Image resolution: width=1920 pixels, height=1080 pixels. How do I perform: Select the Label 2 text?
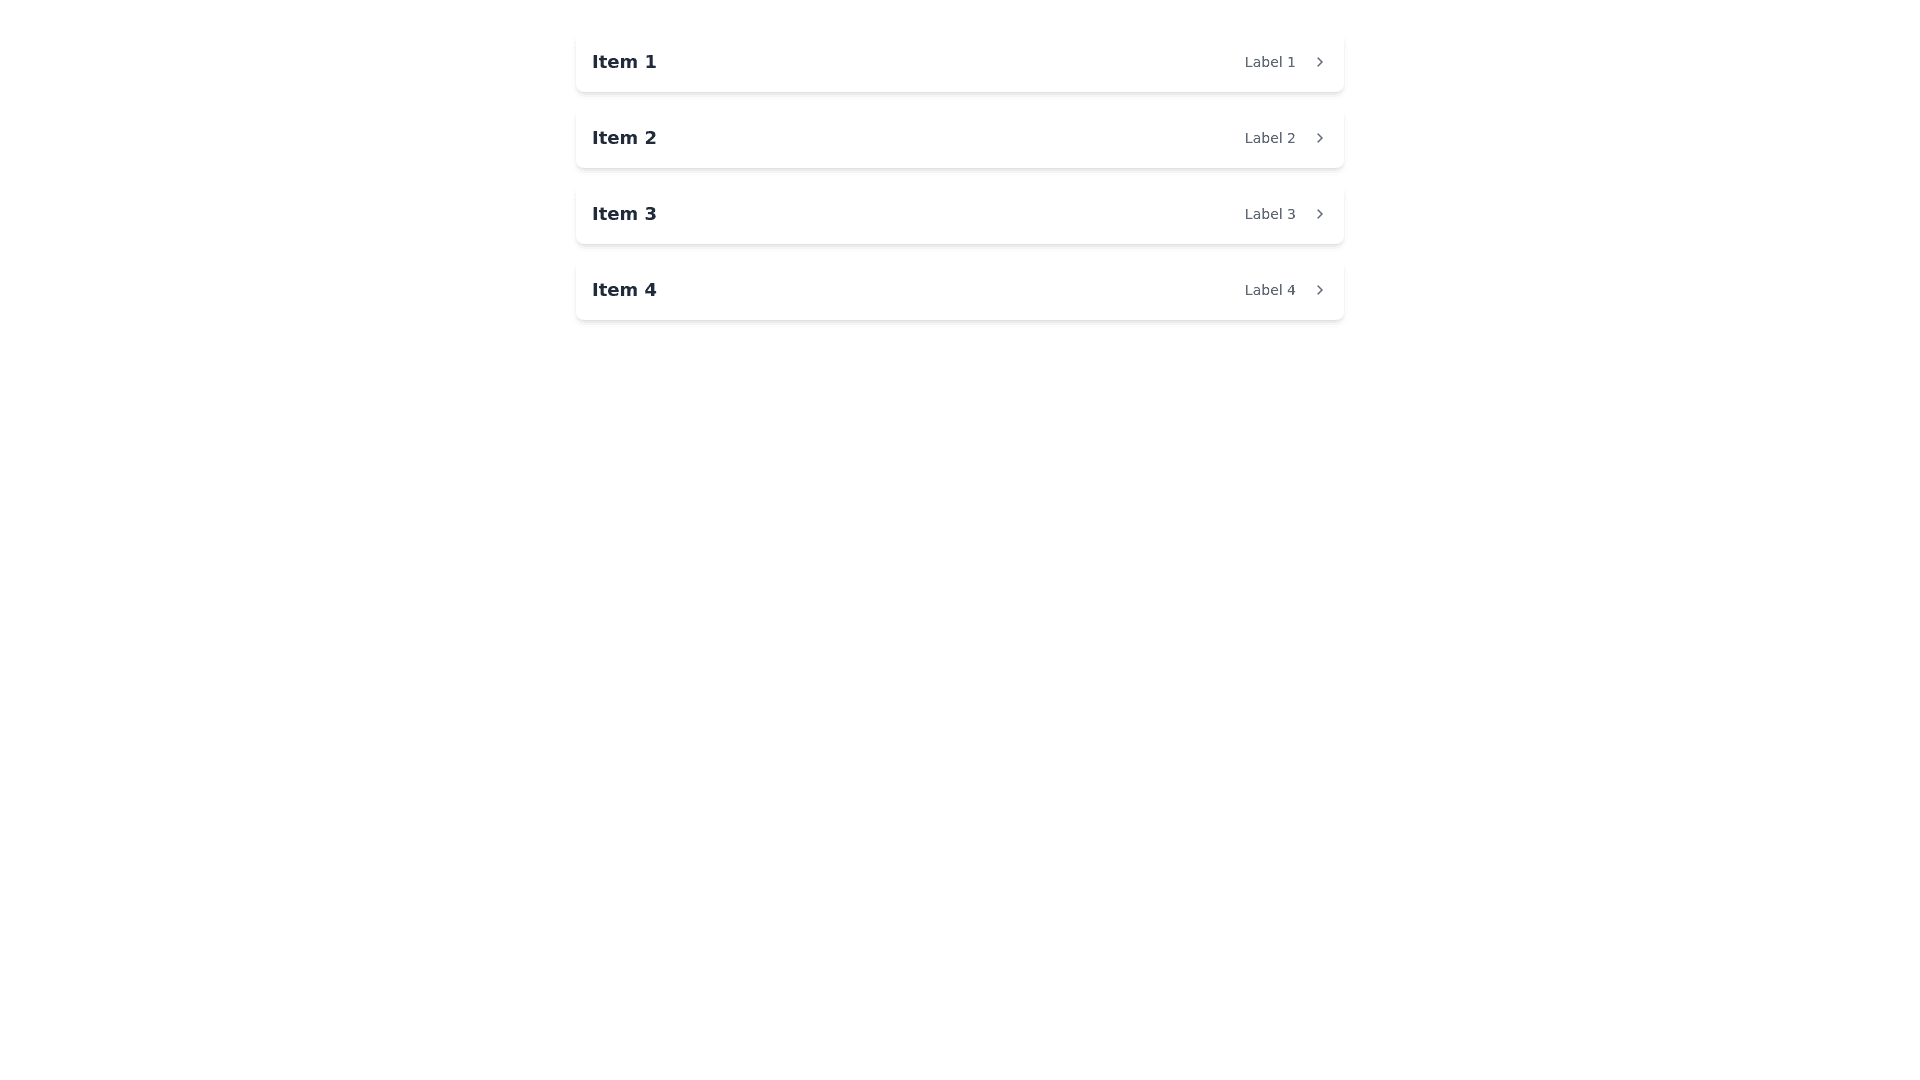tap(1269, 138)
